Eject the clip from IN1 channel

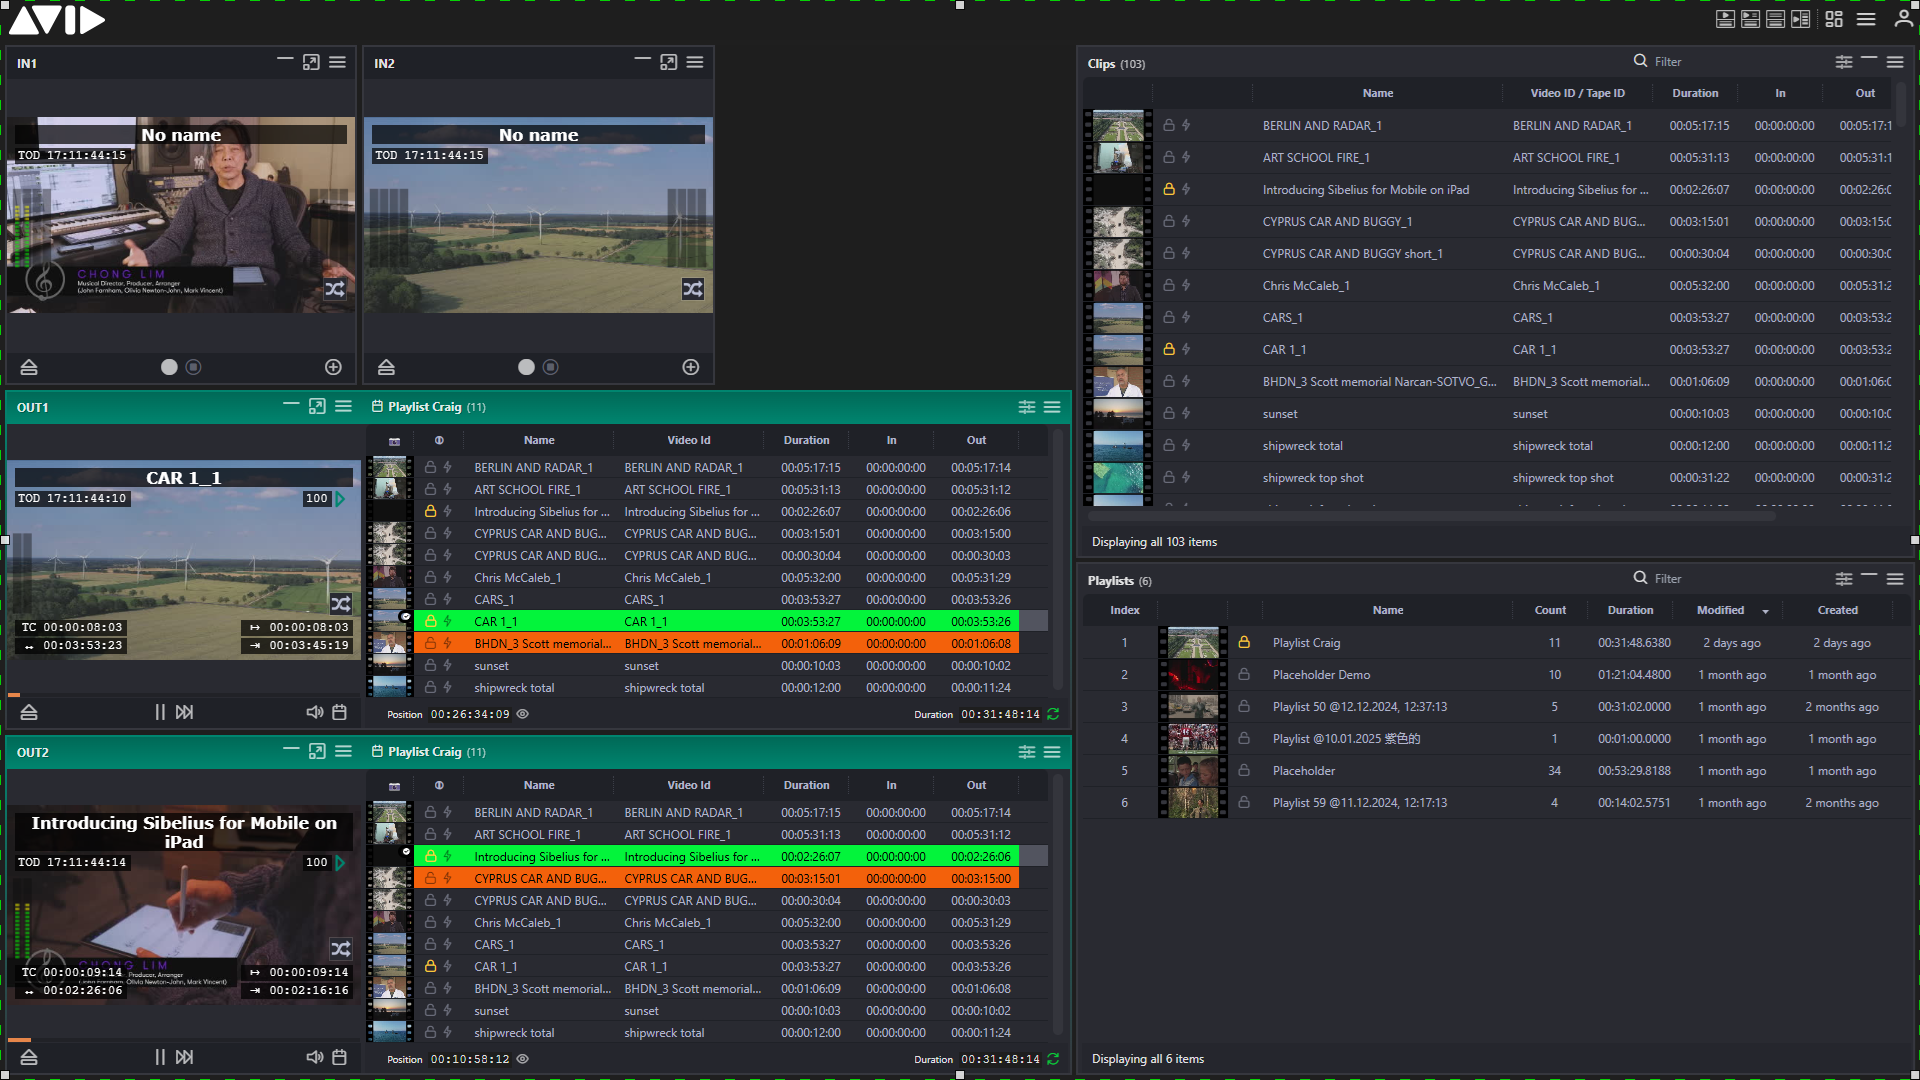(x=29, y=367)
